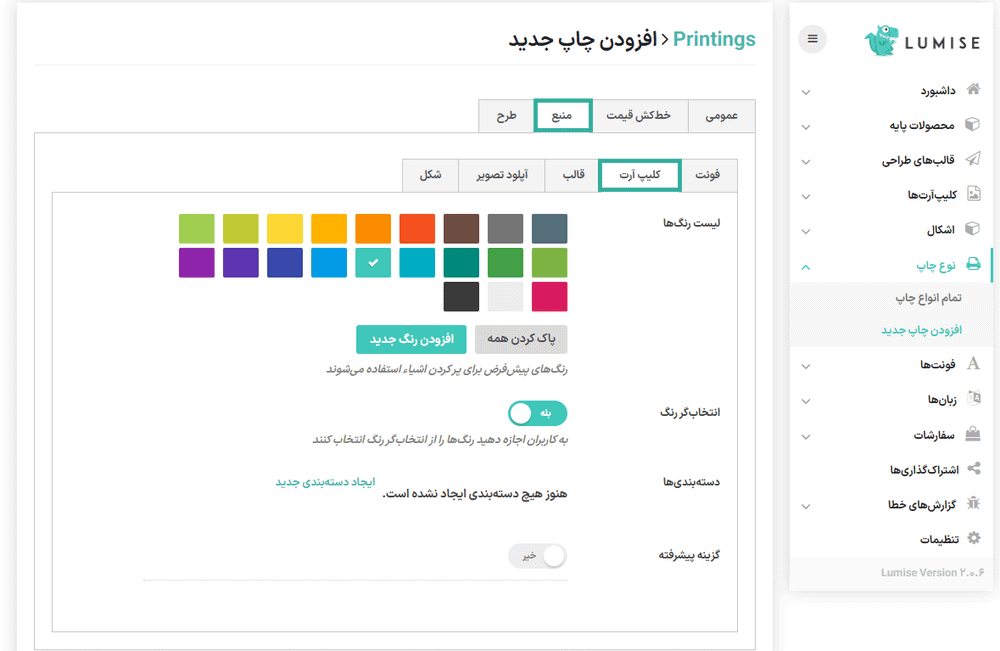Click the home icon next to داشبورد
Screen dimensions: 1000x651
[x=973, y=90]
